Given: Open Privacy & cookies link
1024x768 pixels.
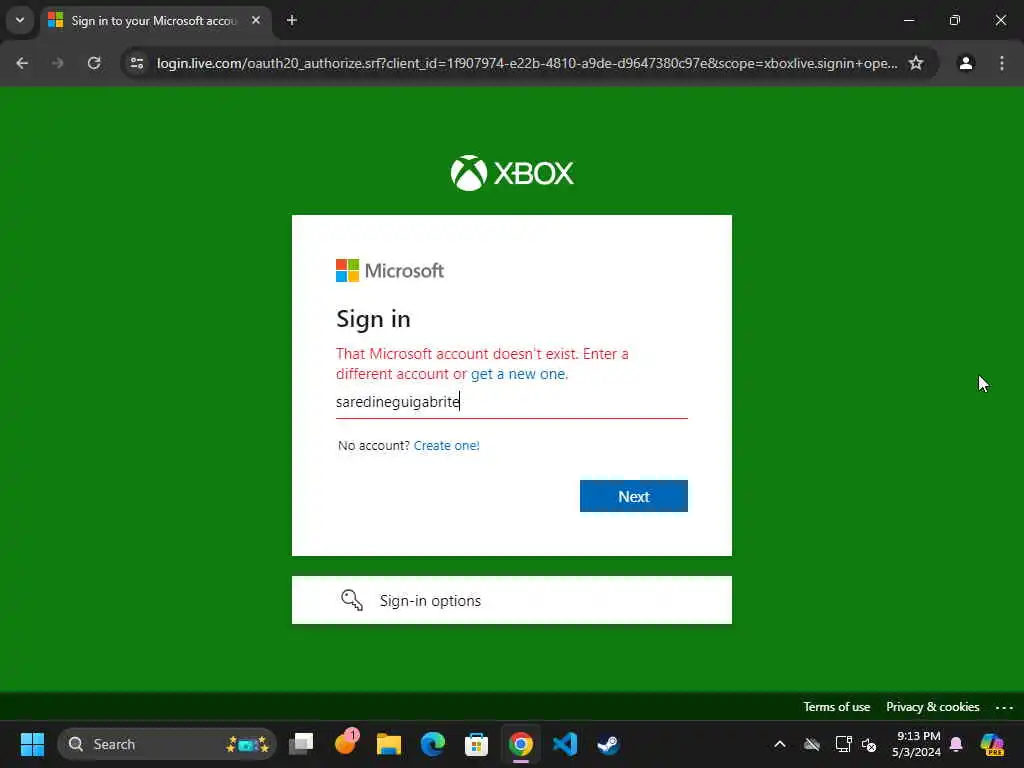Looking at the screenshot, I should [933, 707].
